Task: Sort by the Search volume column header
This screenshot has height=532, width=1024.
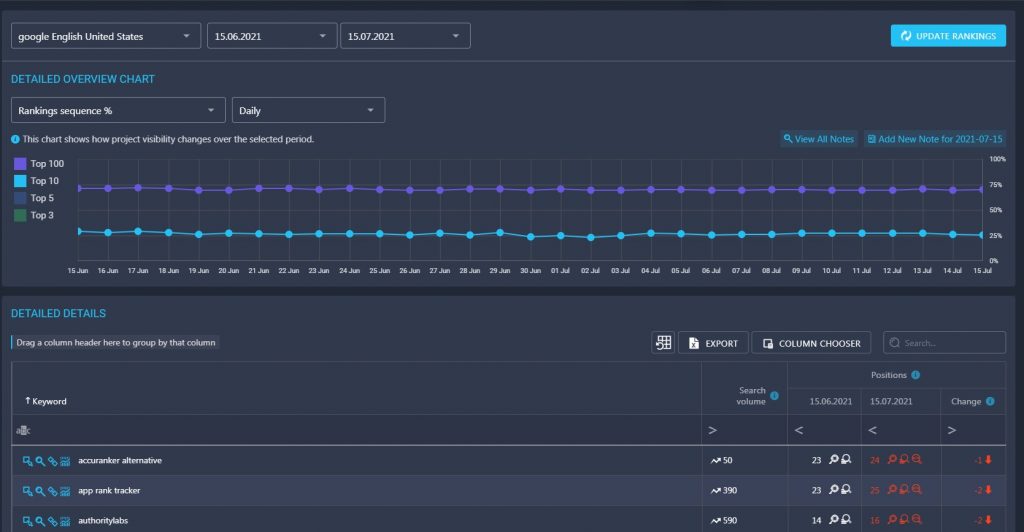Action: click(x=751, y=396)
